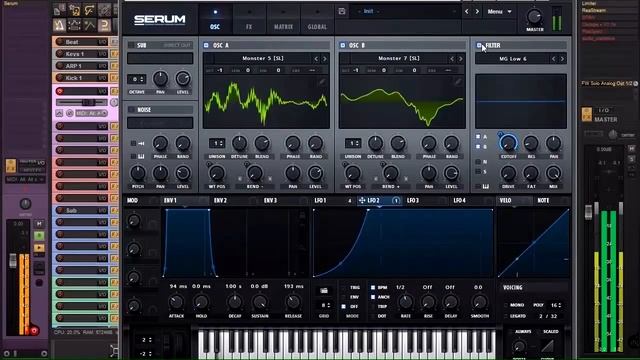Switch to the MATRIX tab
640x360 pixels.
283,19
